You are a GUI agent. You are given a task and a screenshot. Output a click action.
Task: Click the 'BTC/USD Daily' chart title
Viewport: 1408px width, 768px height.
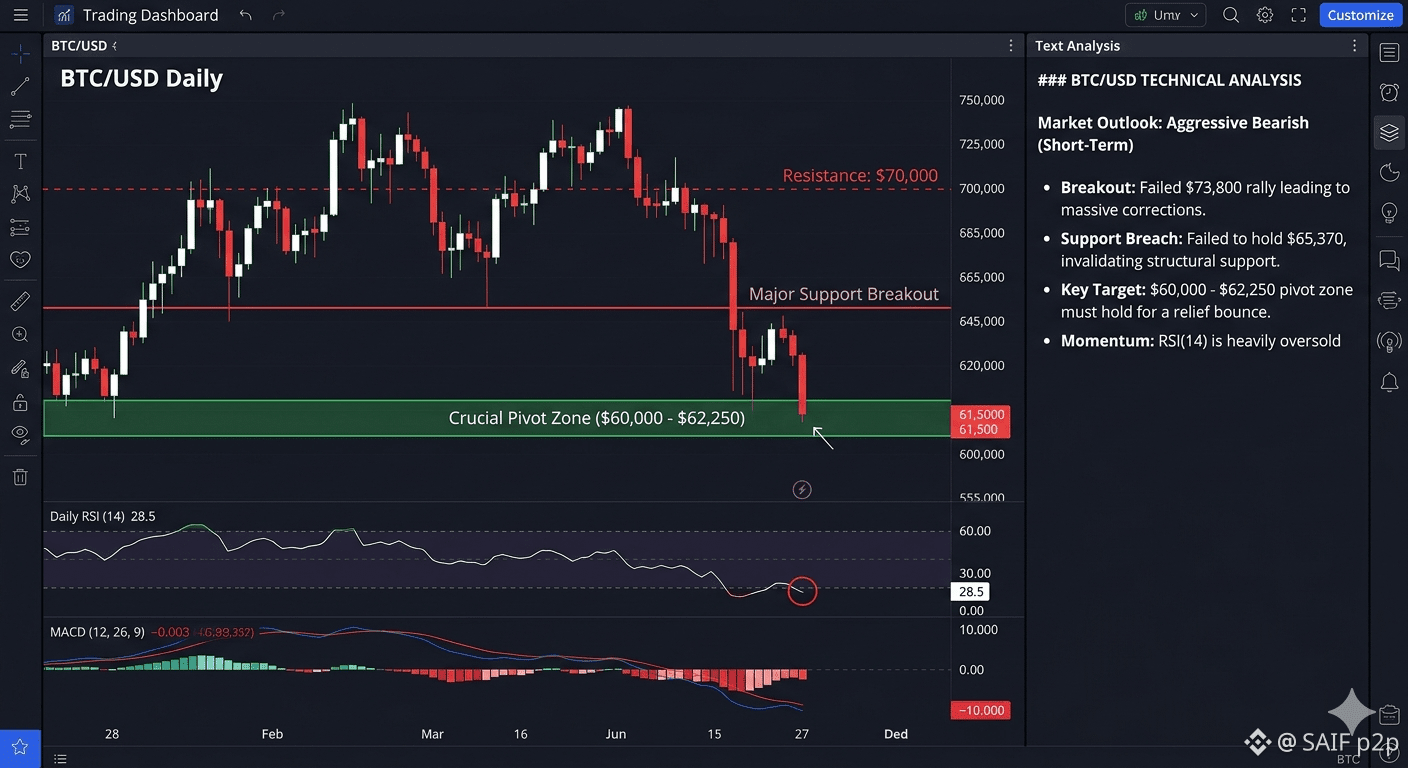(x=141, y=78)
